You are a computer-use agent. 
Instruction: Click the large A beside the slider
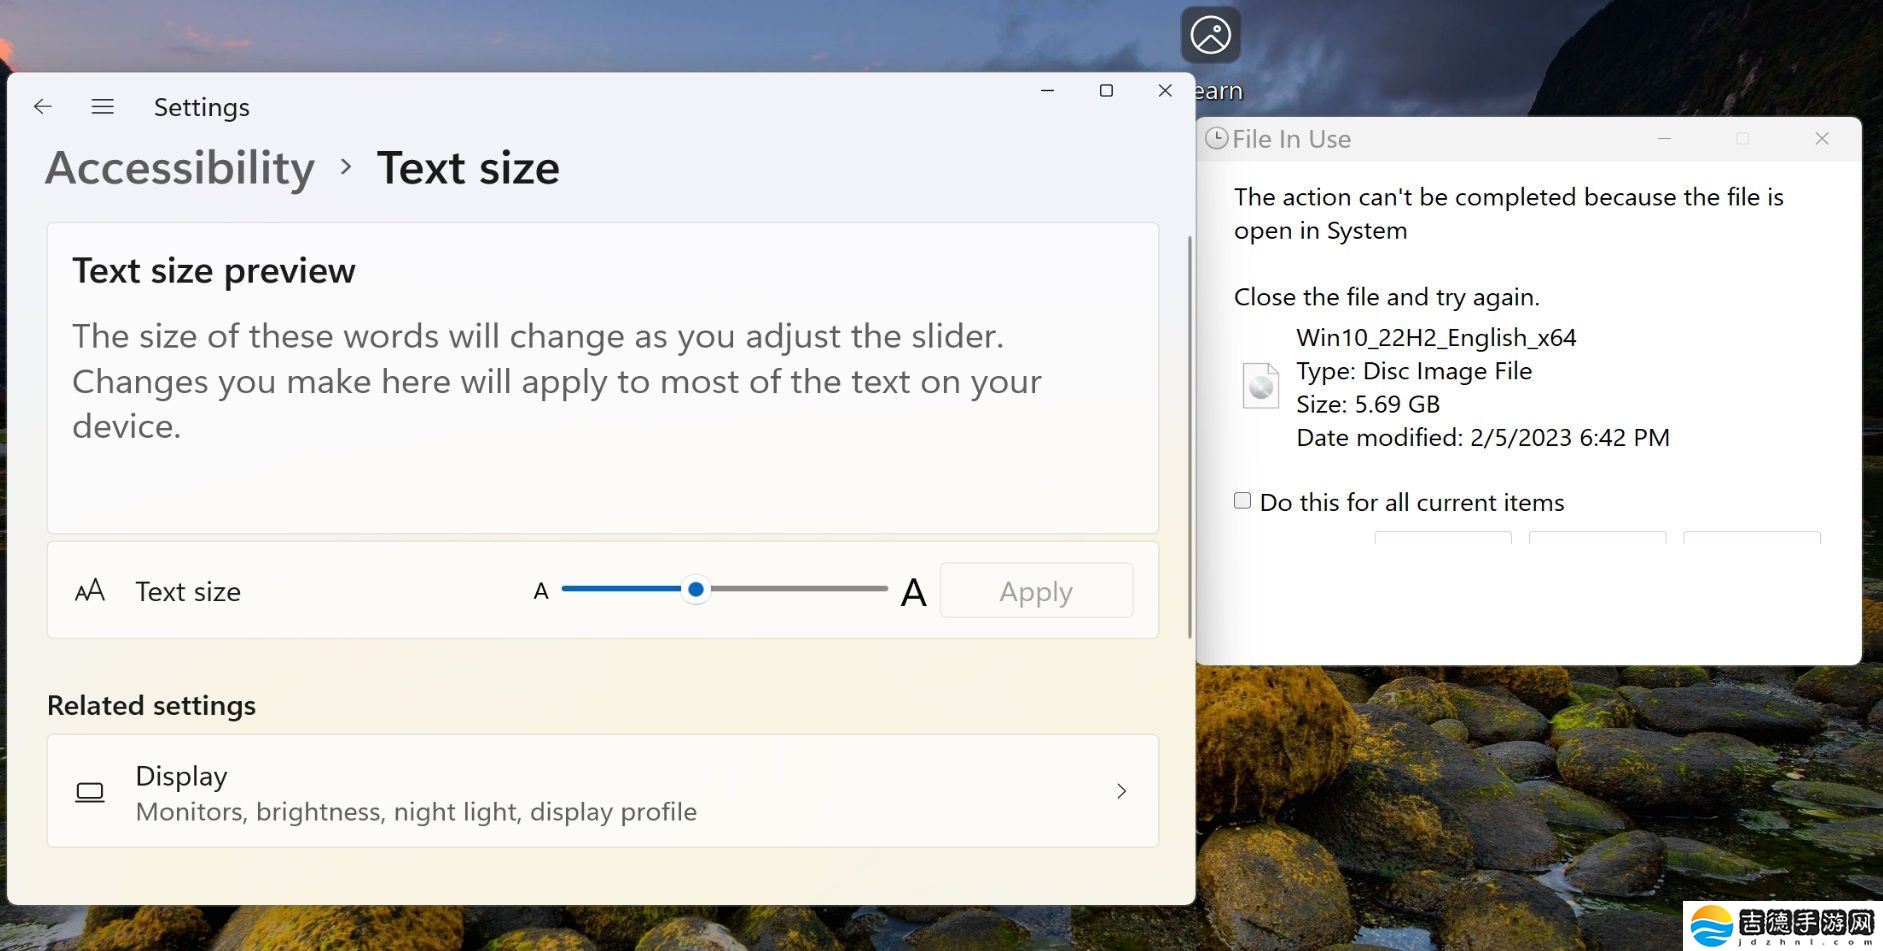tap(912, 593)
